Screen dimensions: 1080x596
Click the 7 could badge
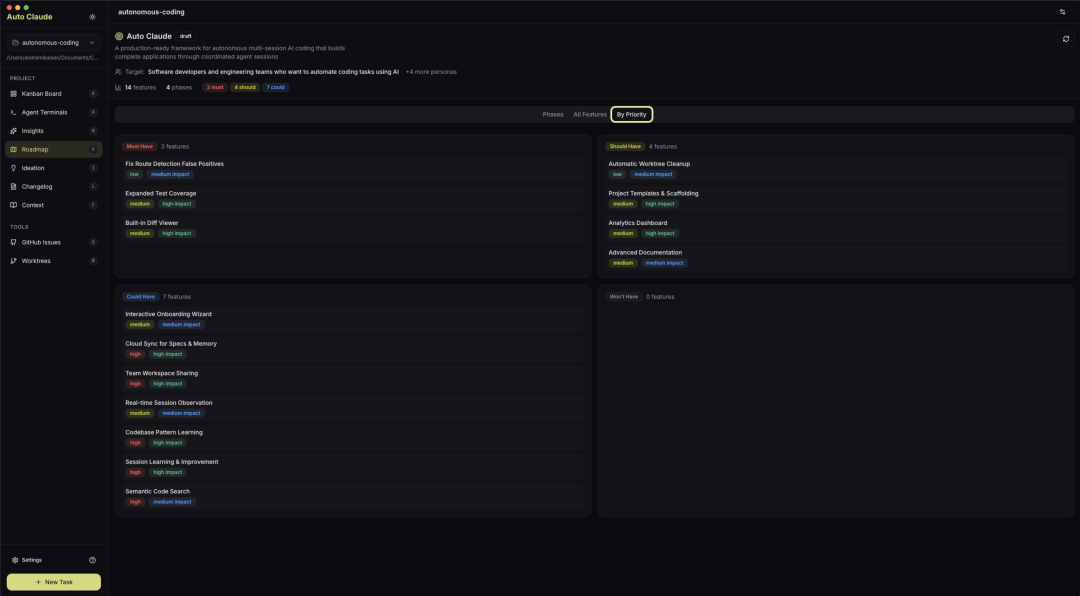point(276,88)
